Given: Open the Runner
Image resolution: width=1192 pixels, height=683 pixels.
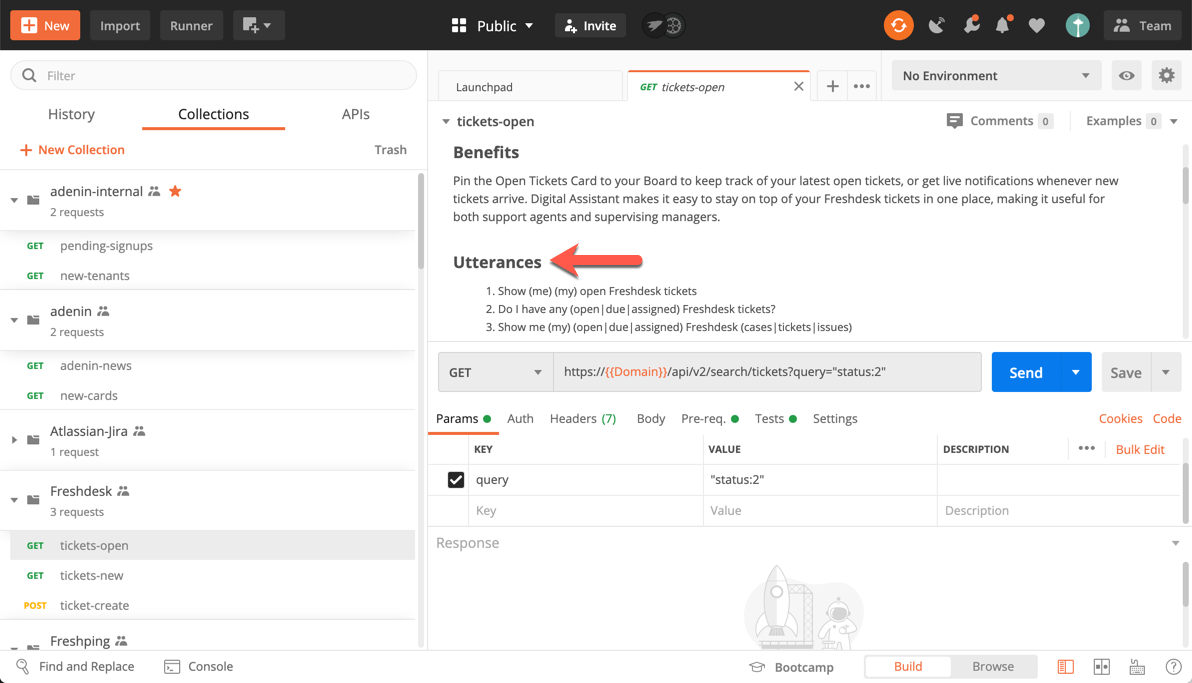Looking at the screenshot, I should pos(191,25).
